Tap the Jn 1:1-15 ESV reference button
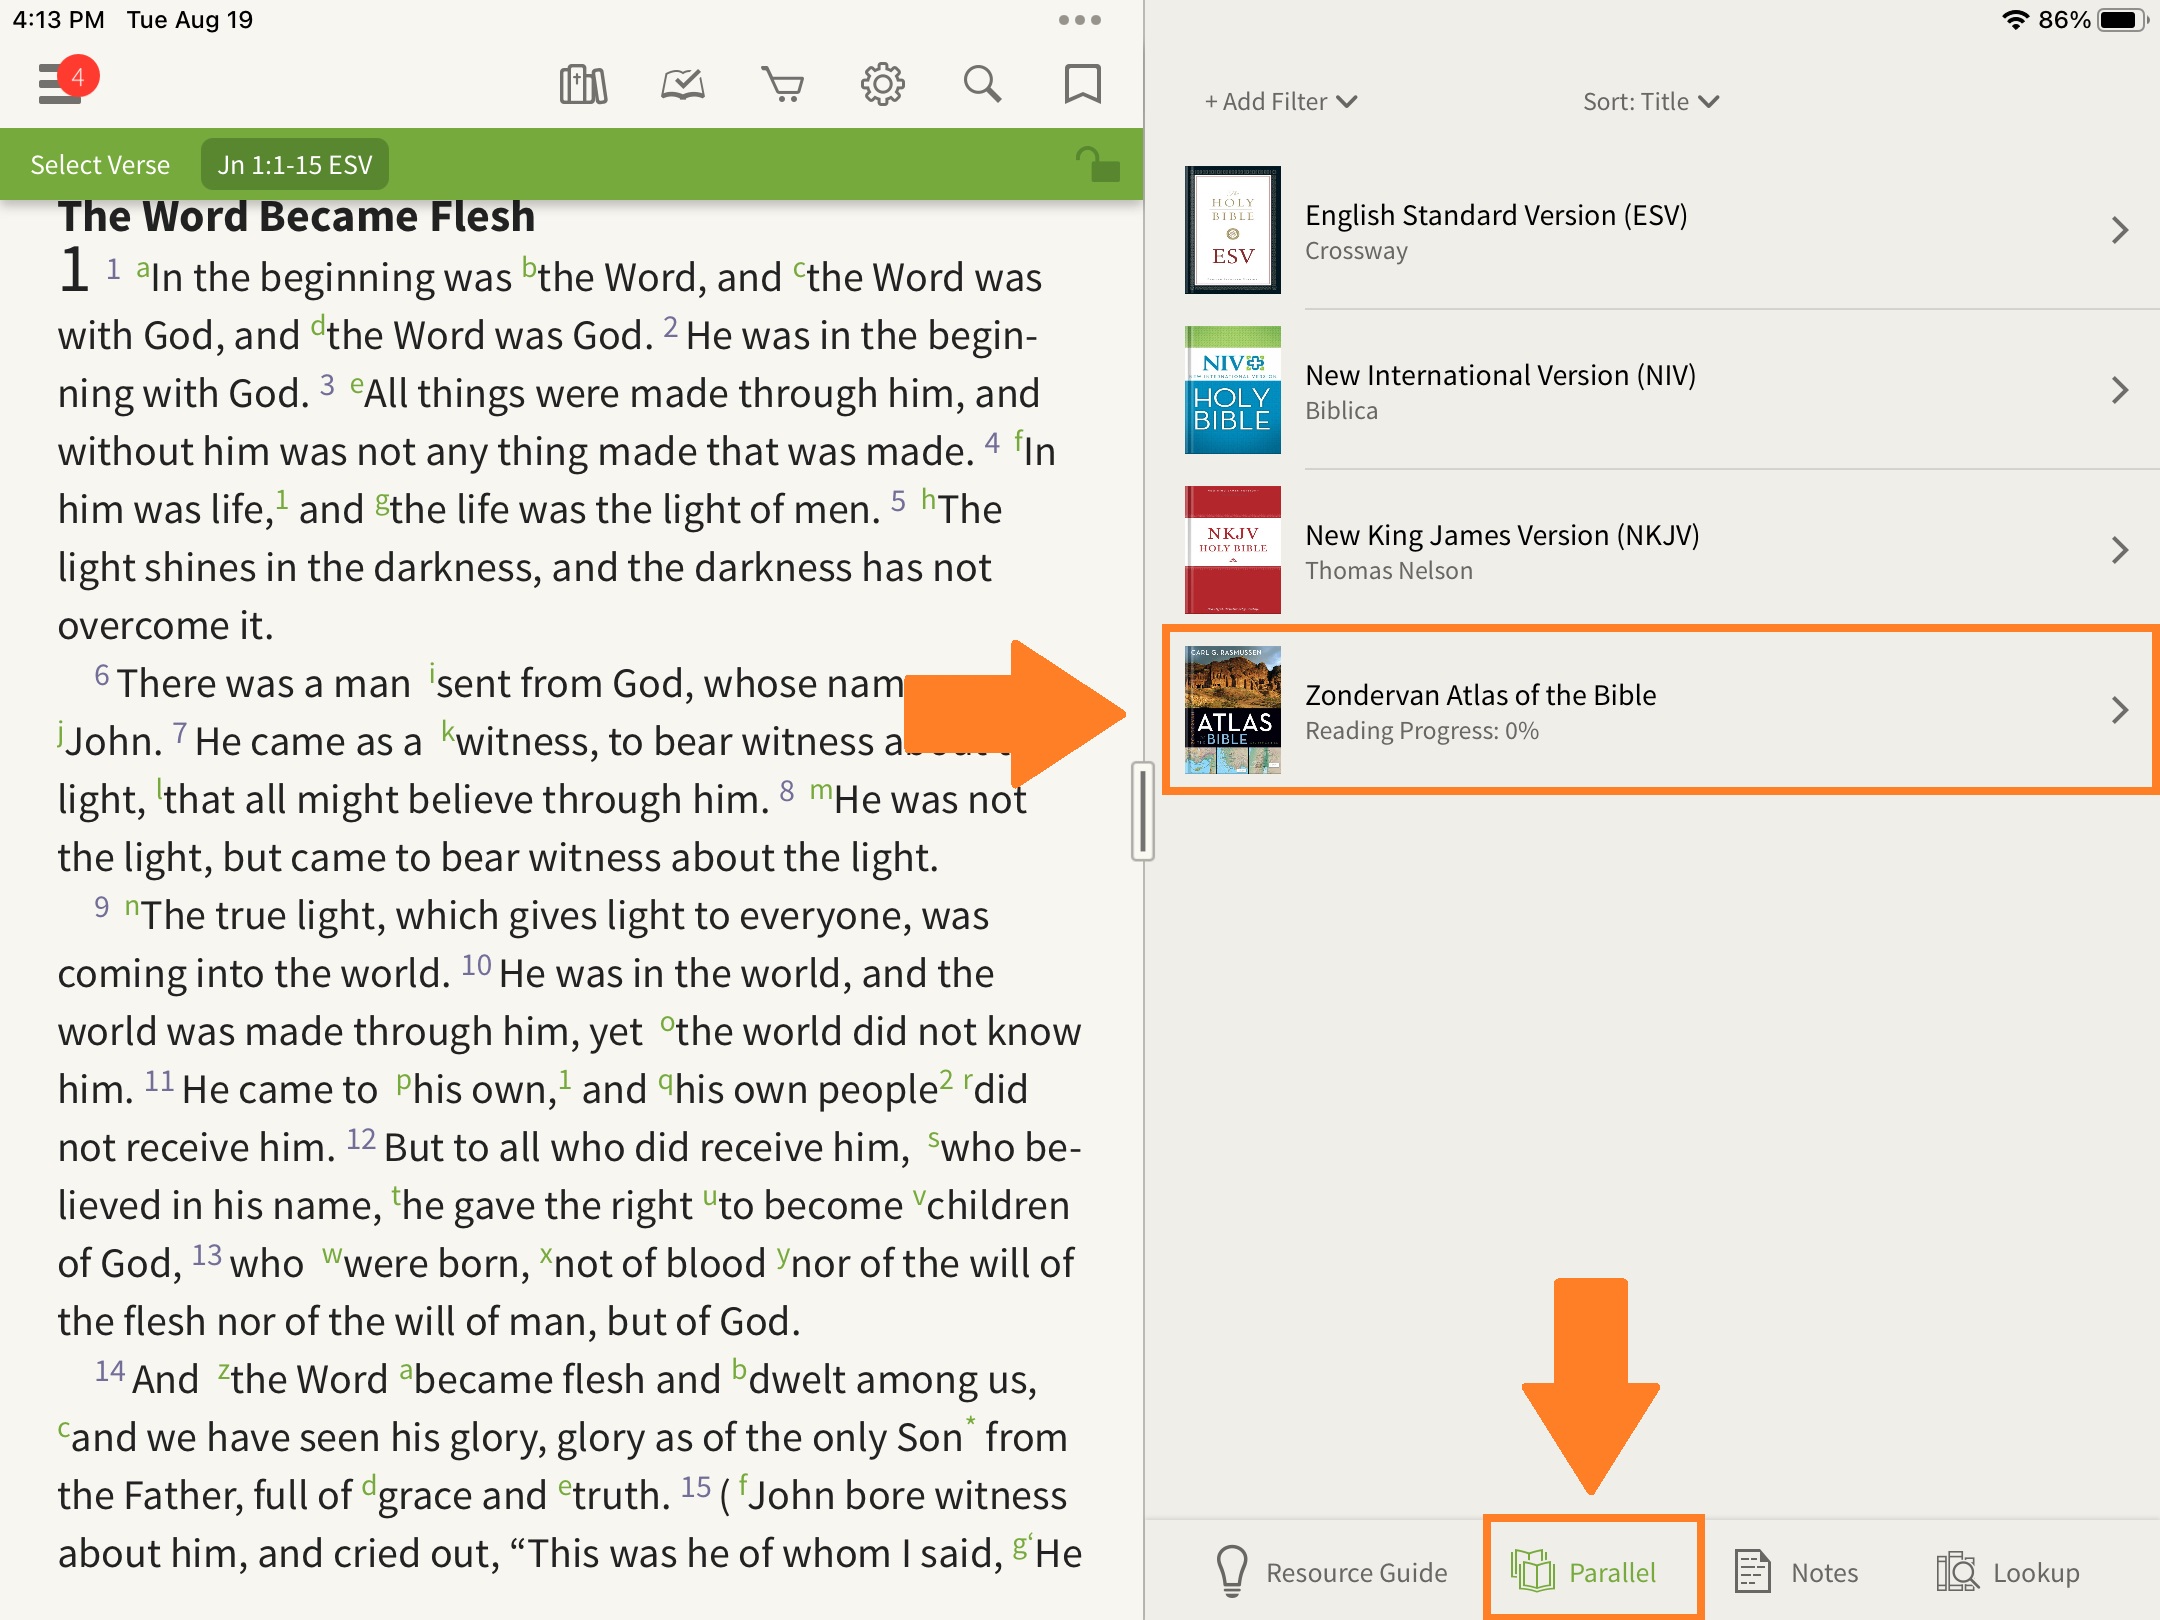2160x1620 pixels. click(295, 165)
